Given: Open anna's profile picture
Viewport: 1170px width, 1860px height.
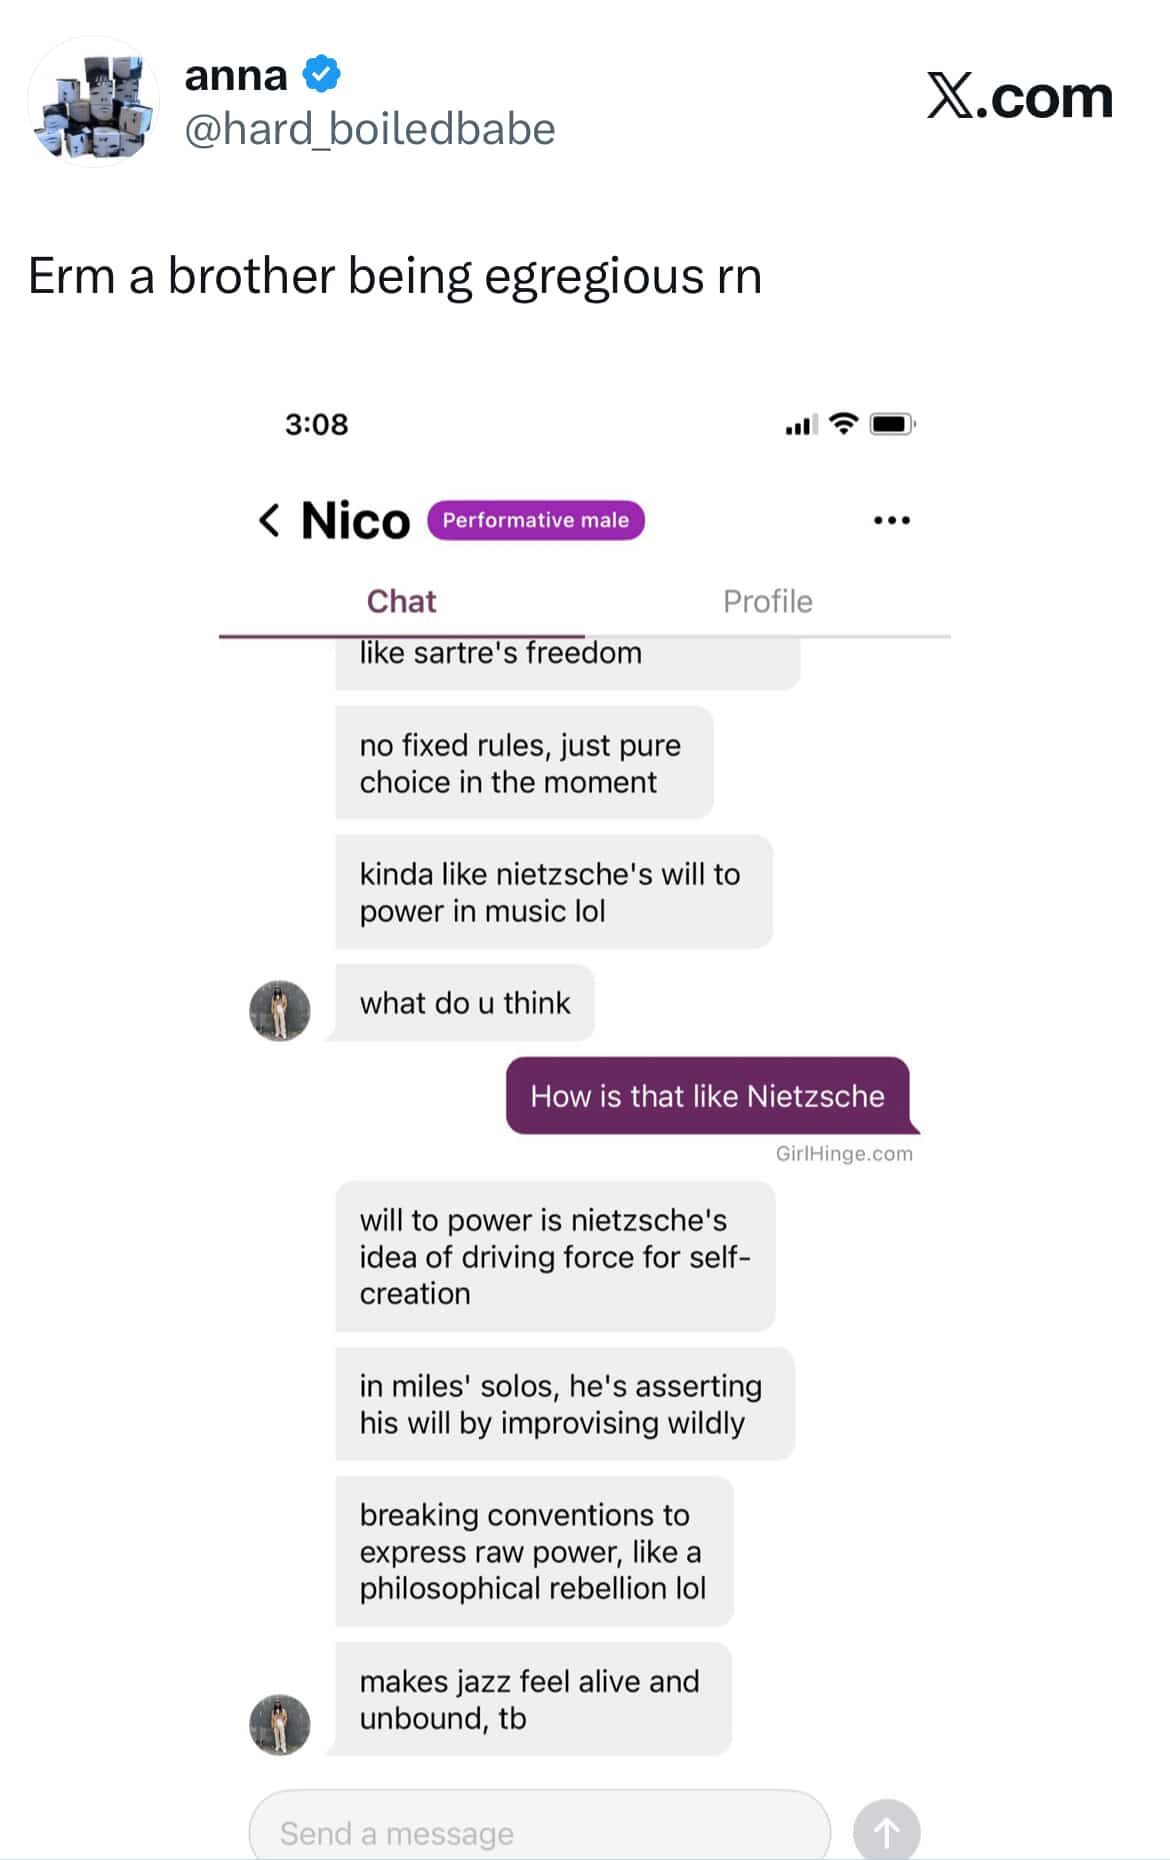Looking at the screenshot, I should point(93,101).
